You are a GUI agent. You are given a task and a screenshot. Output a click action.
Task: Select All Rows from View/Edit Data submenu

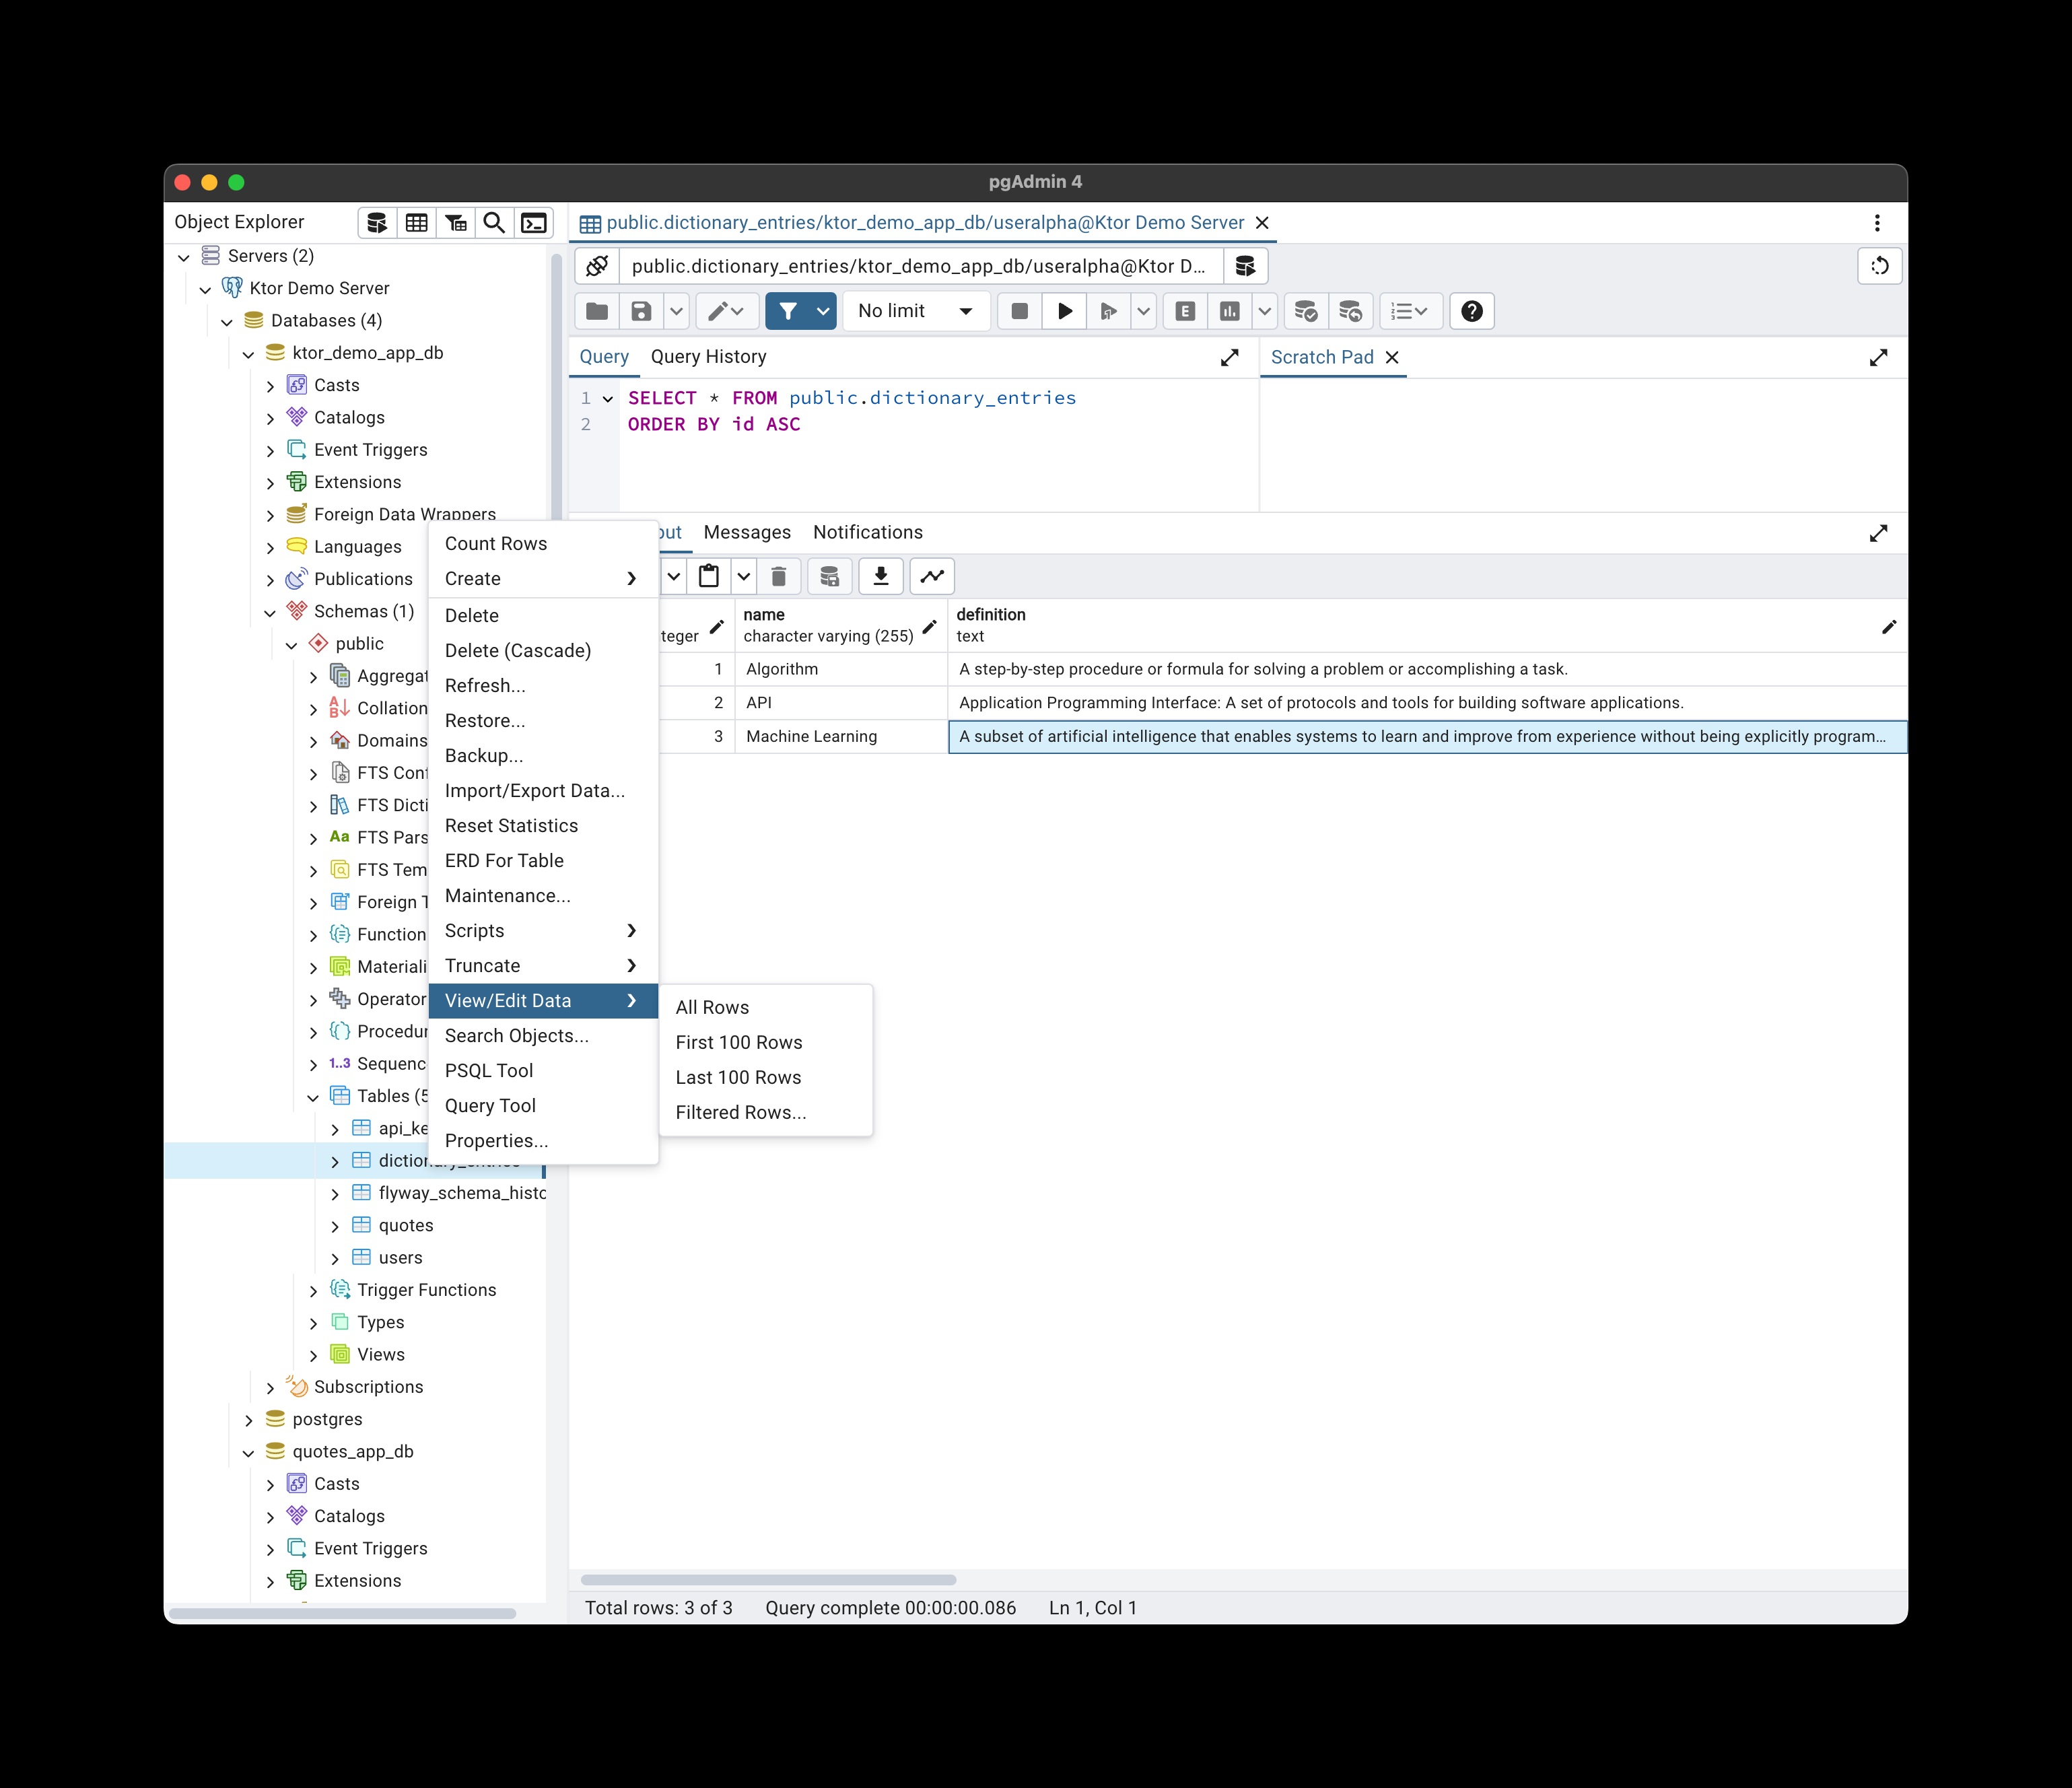pos(712,1007)
